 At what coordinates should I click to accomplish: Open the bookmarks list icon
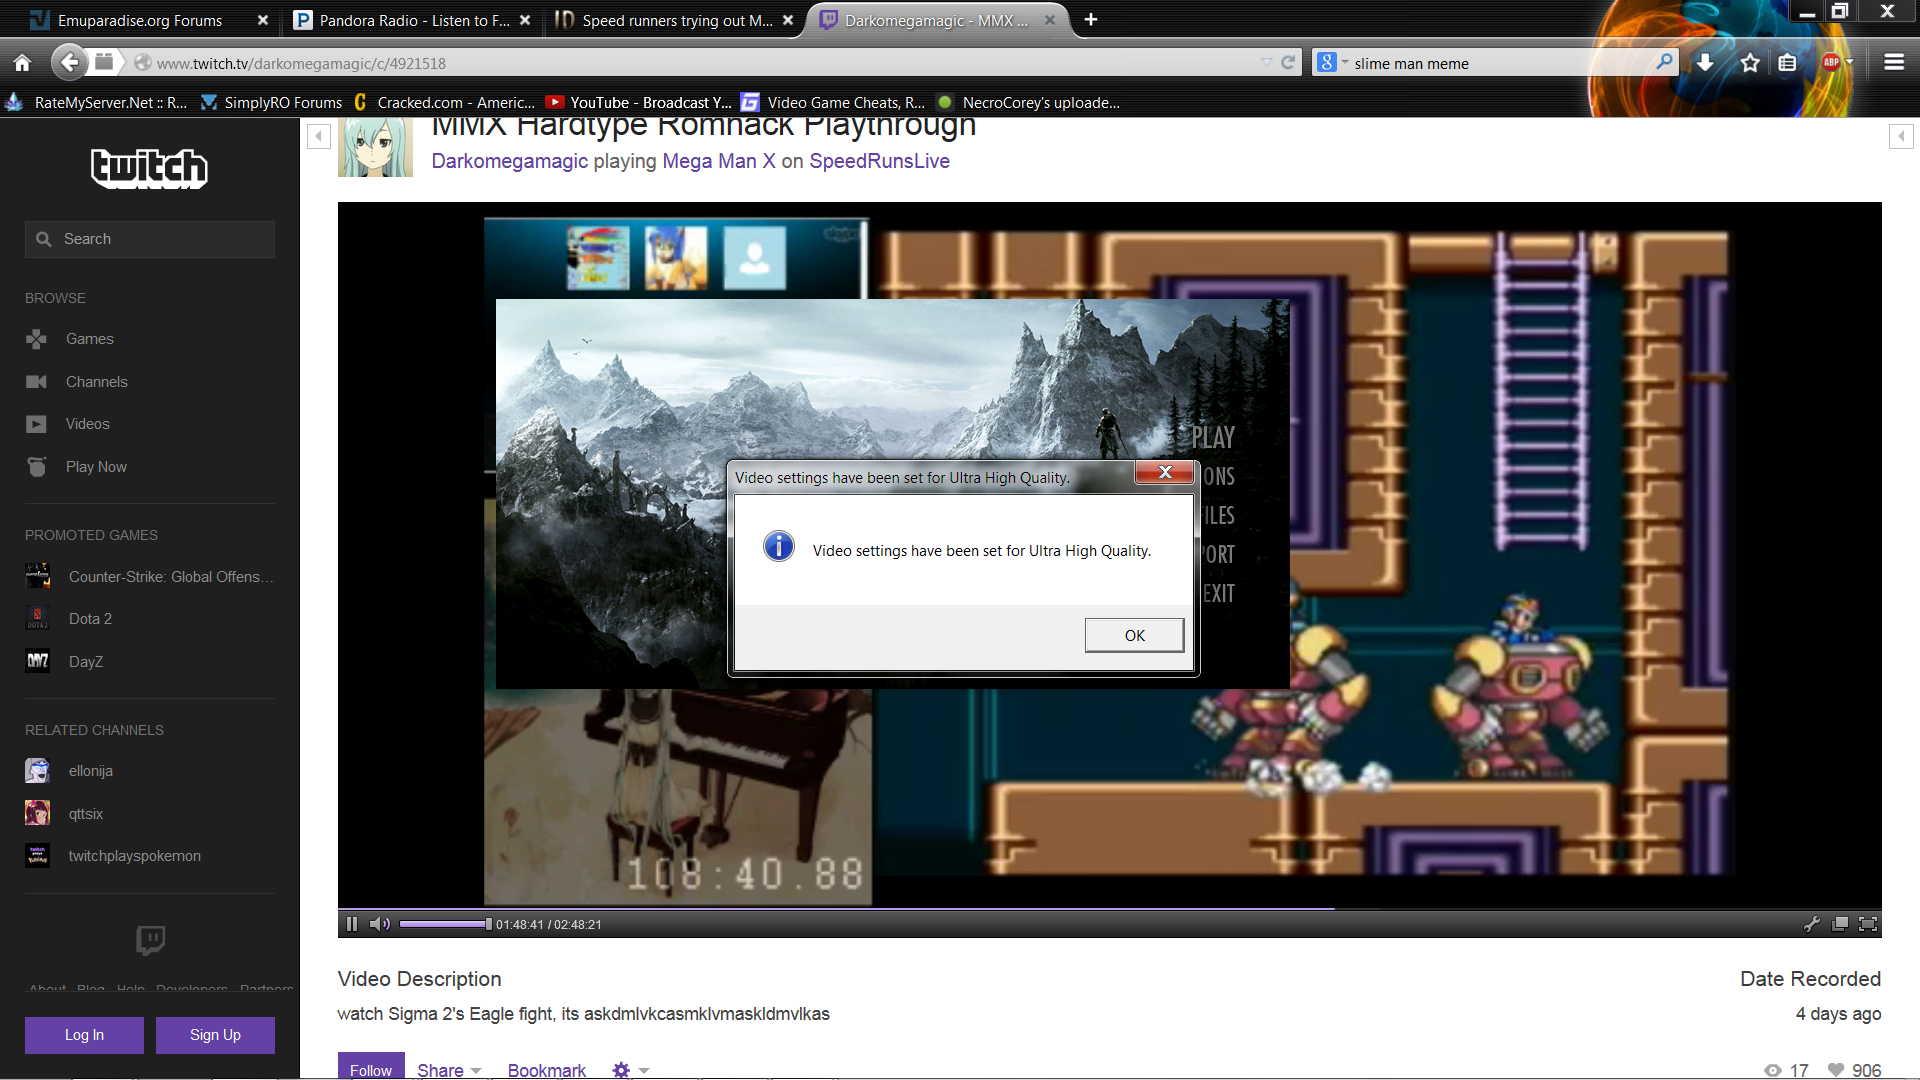coord(1788,63)
